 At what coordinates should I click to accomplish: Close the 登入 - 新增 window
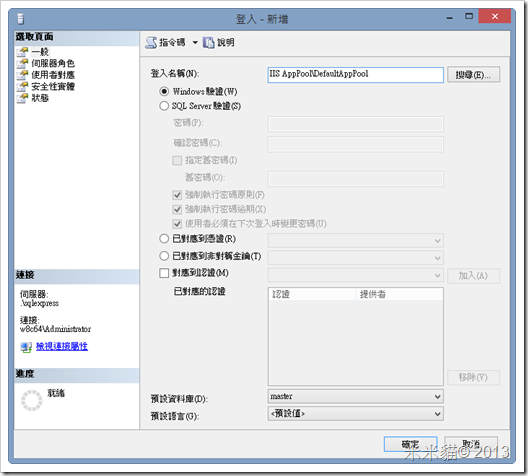coord(495,16)
